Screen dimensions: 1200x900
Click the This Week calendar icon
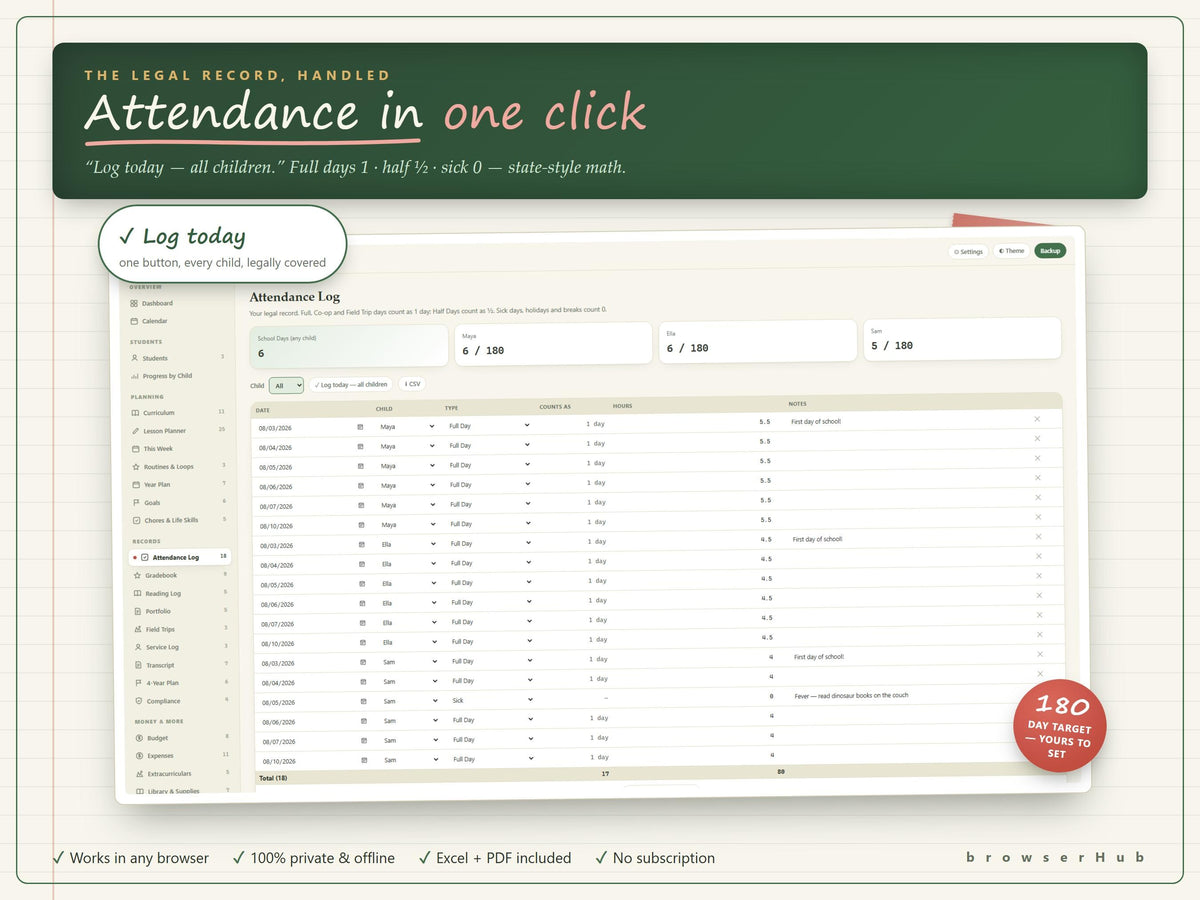[135, 449]
